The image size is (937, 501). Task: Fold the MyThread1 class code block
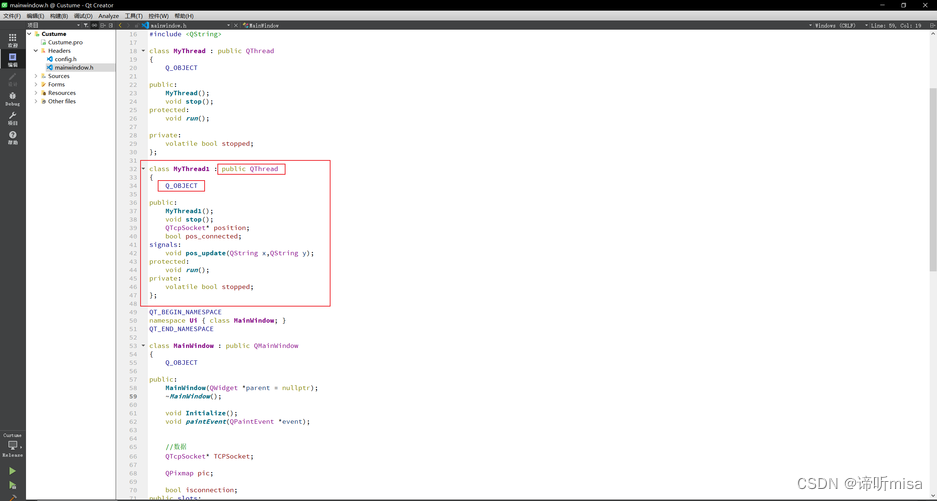tap(143, 169)
